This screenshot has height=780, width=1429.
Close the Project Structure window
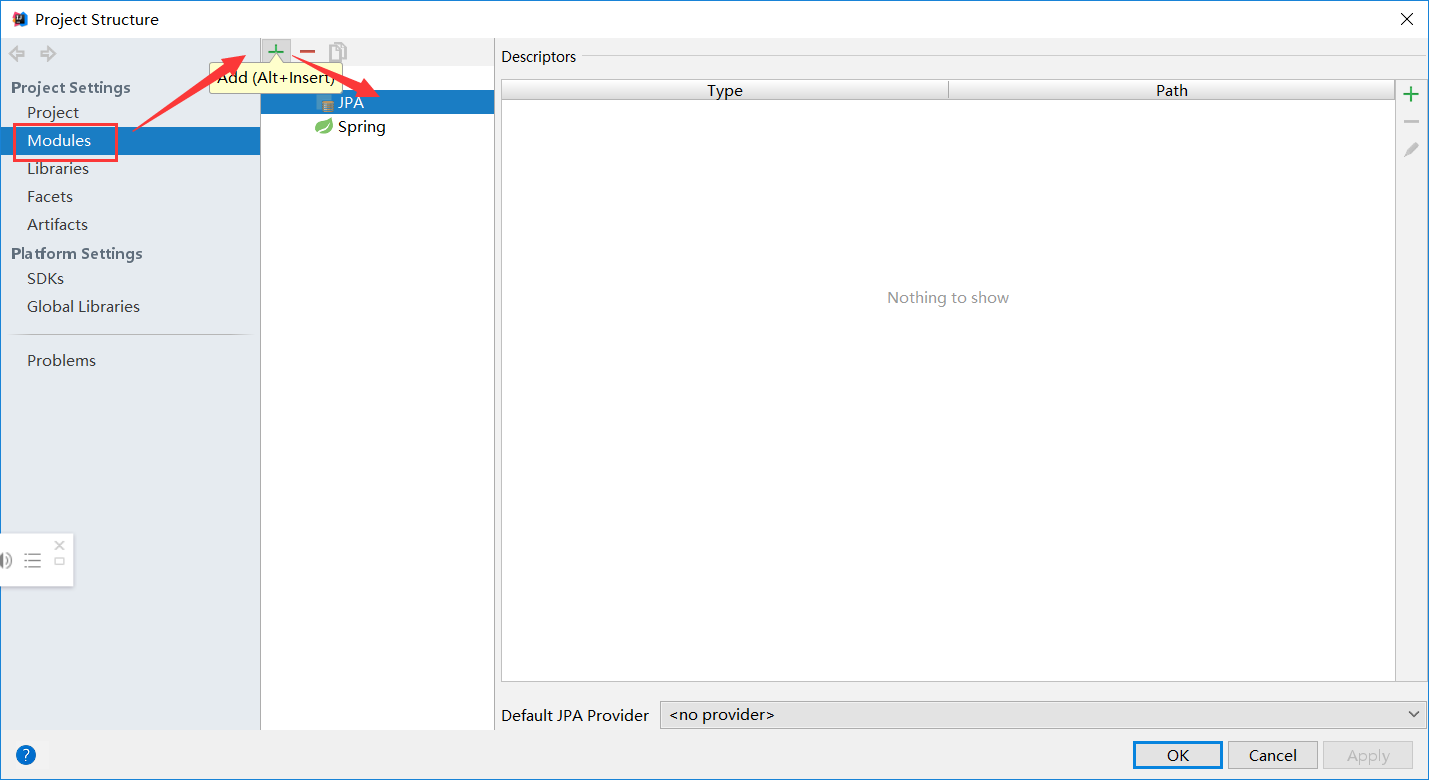[x=1406, y=19]
